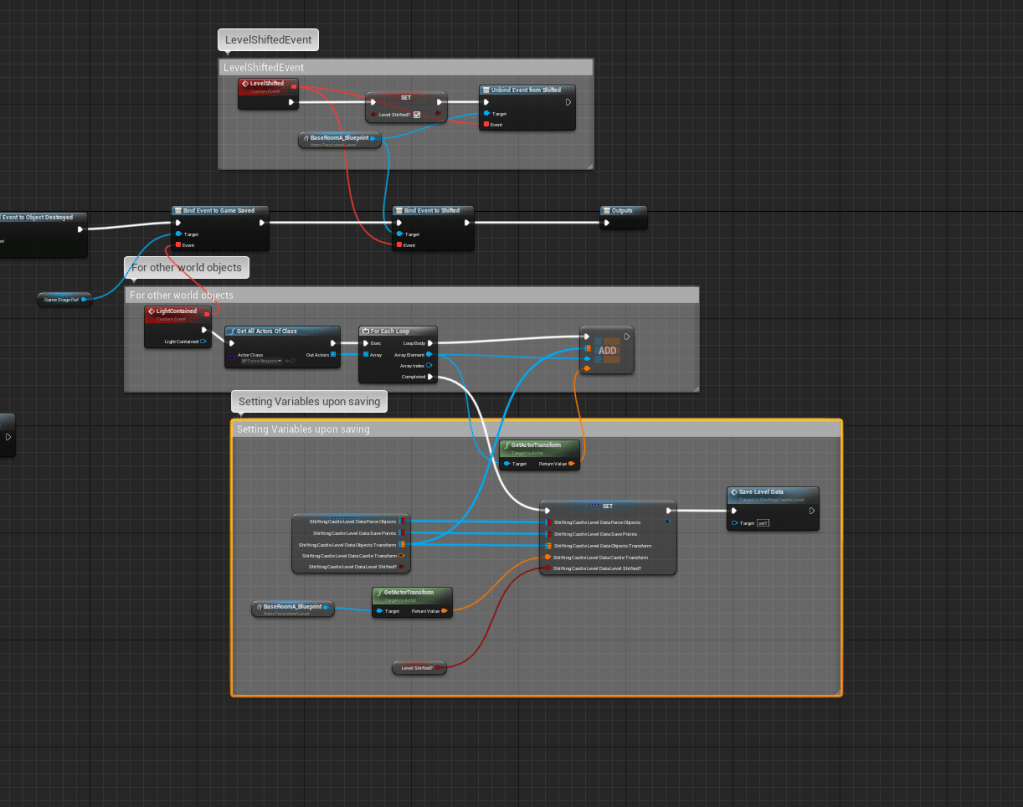Click the self target field on Save Level Data
Viewport: 1023px width, 807px height.
pyautogui.click(x=762, y=522)
